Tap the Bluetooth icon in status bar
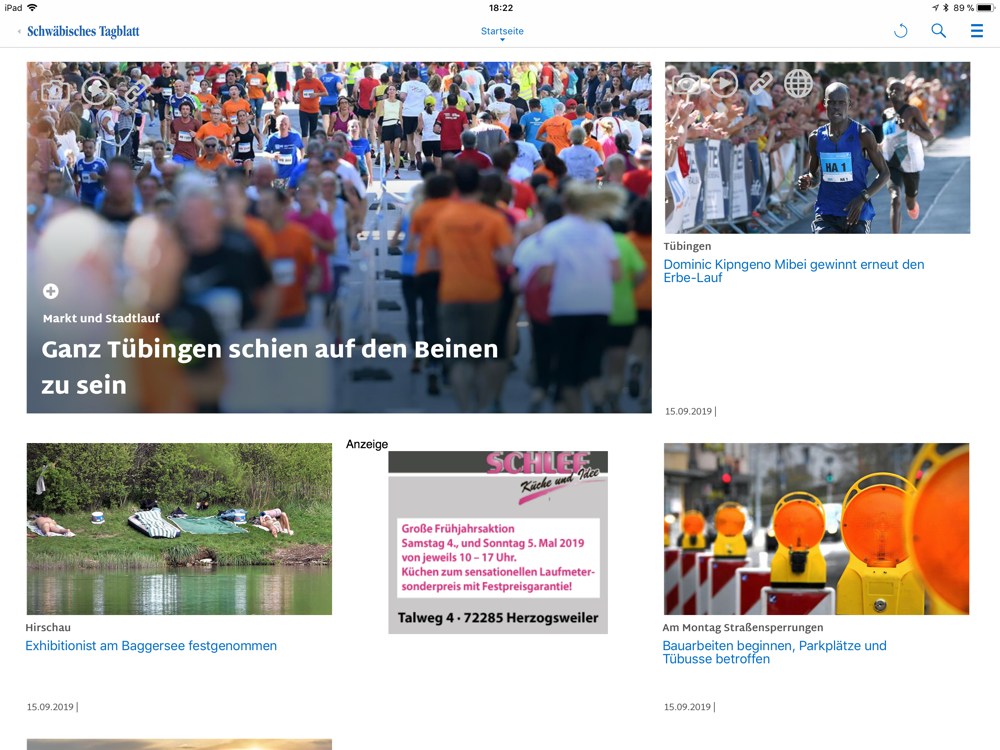The image size is (1000, 750). [946, 8]
